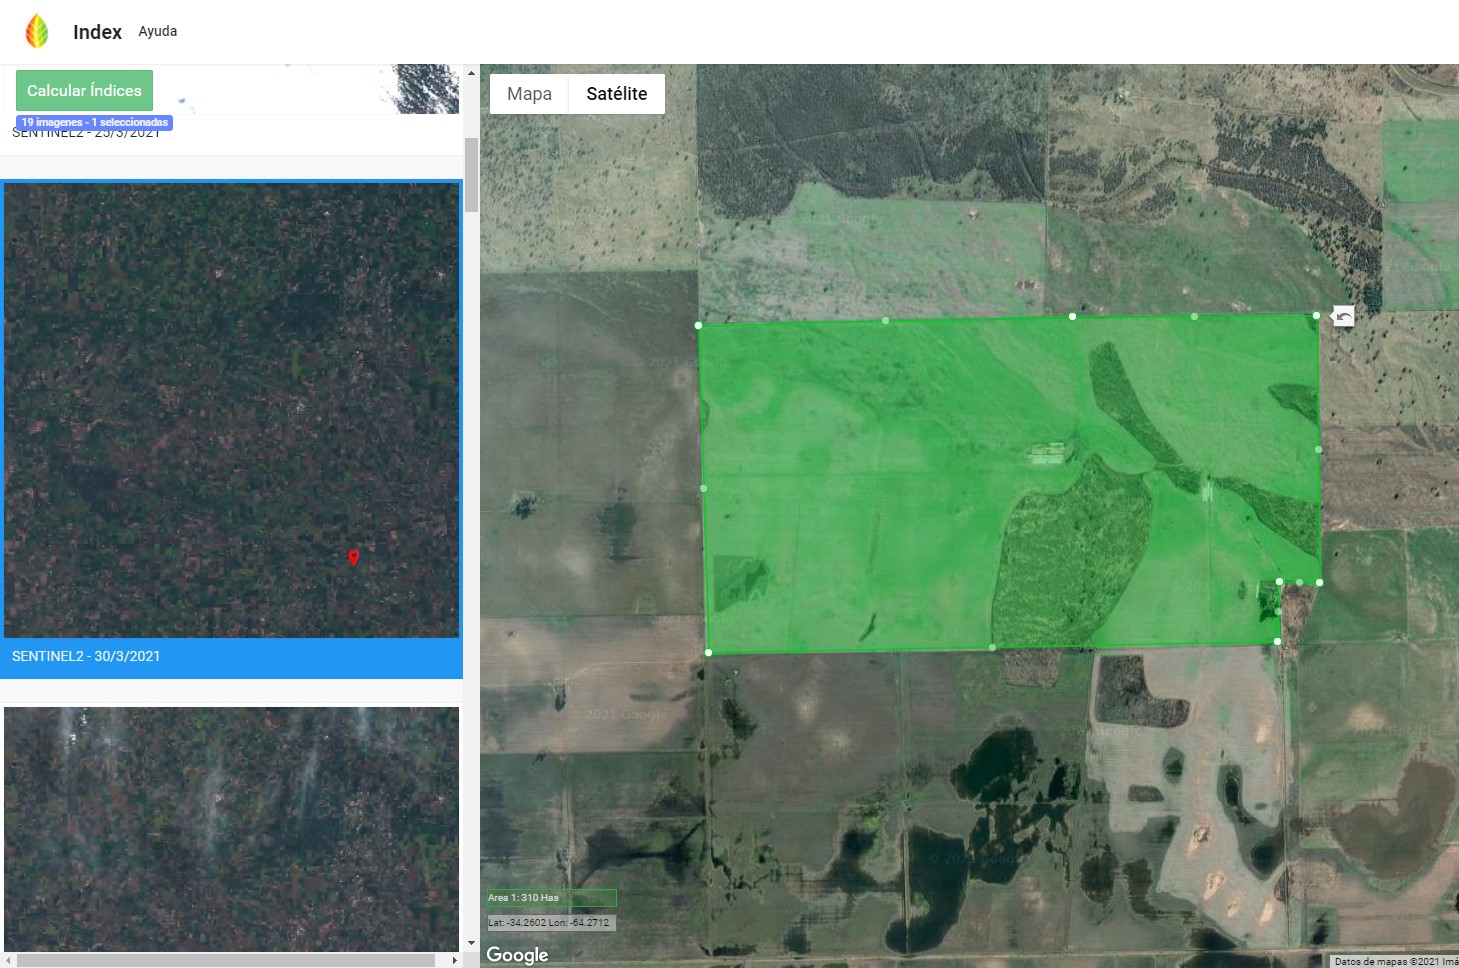1459x968 pixels.
Task: Click the scroll left arrow under image list
Action: [8, 960]
